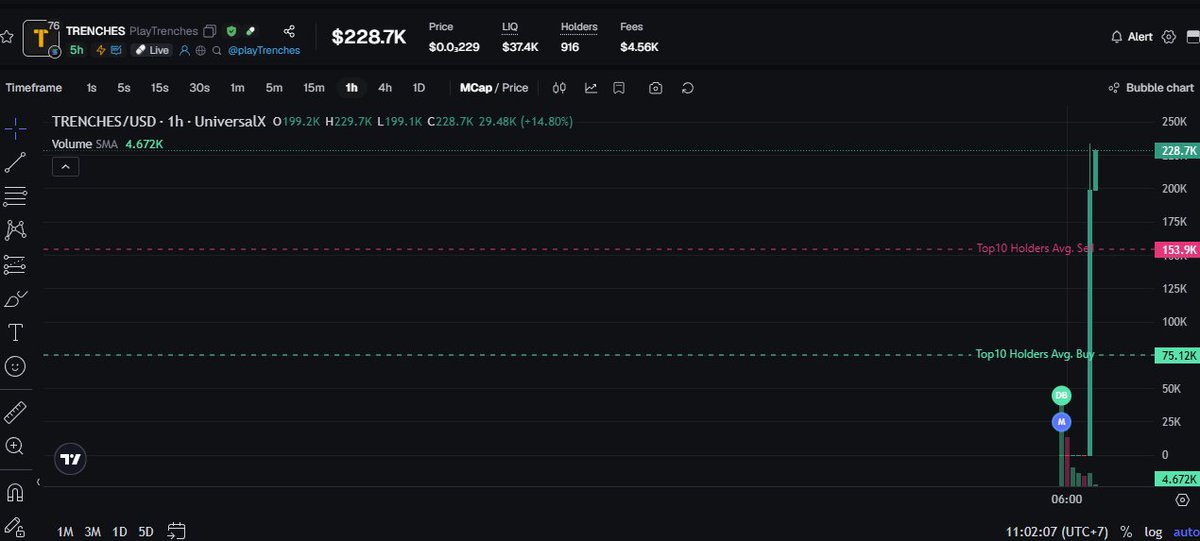Select the 4h timeframe
The height and width of the screenshot is (541, 1200).
click(x=385, y=88)
